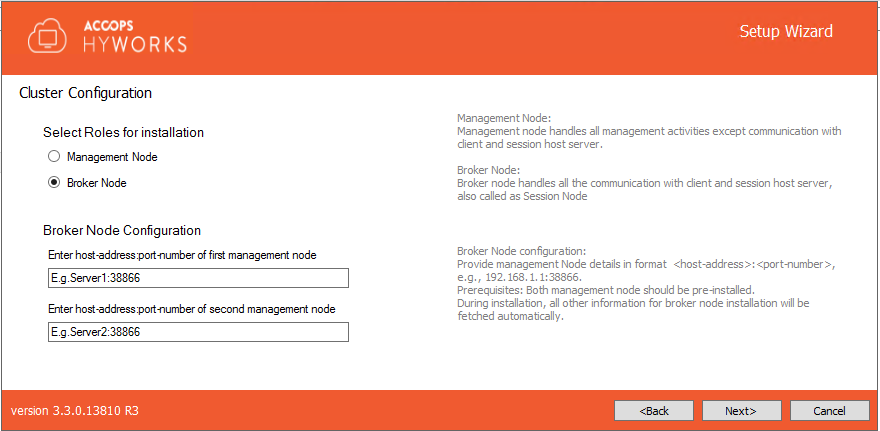Click the "Broker Node configuration:" help heading
Screen dimensions: 880x431
point(521,251)
